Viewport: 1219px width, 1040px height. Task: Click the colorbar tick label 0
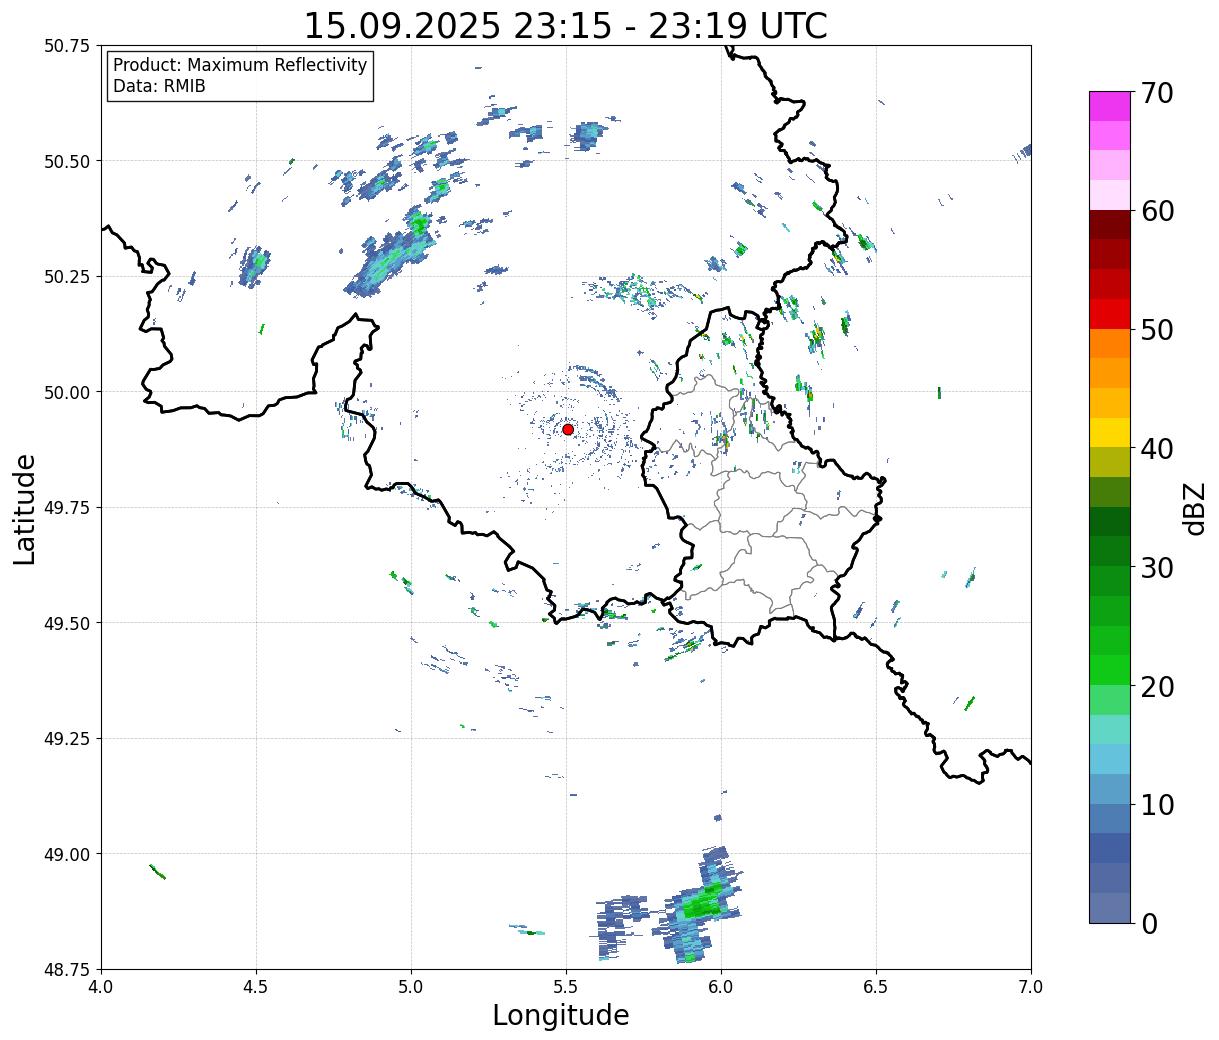coord(1149,923)
